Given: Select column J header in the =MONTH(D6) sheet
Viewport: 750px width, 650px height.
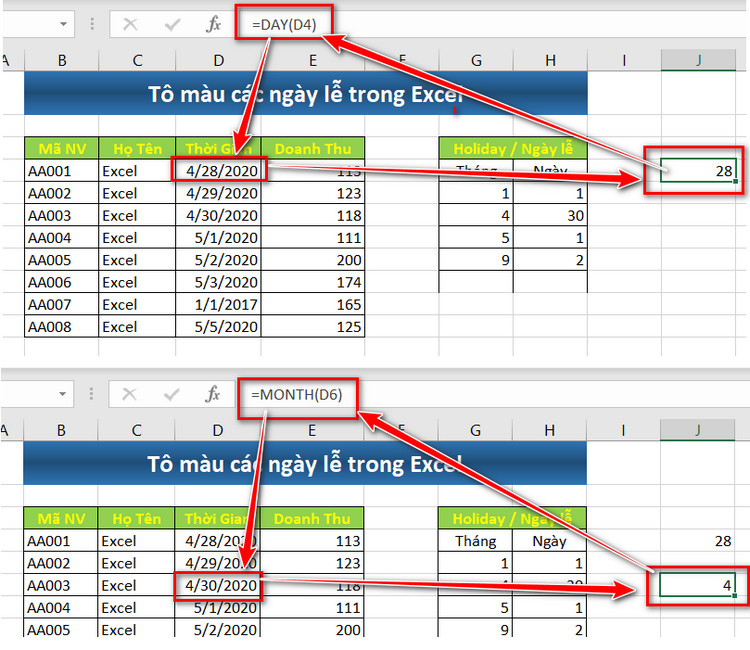Looking at the screenshot, I should 697,430.
